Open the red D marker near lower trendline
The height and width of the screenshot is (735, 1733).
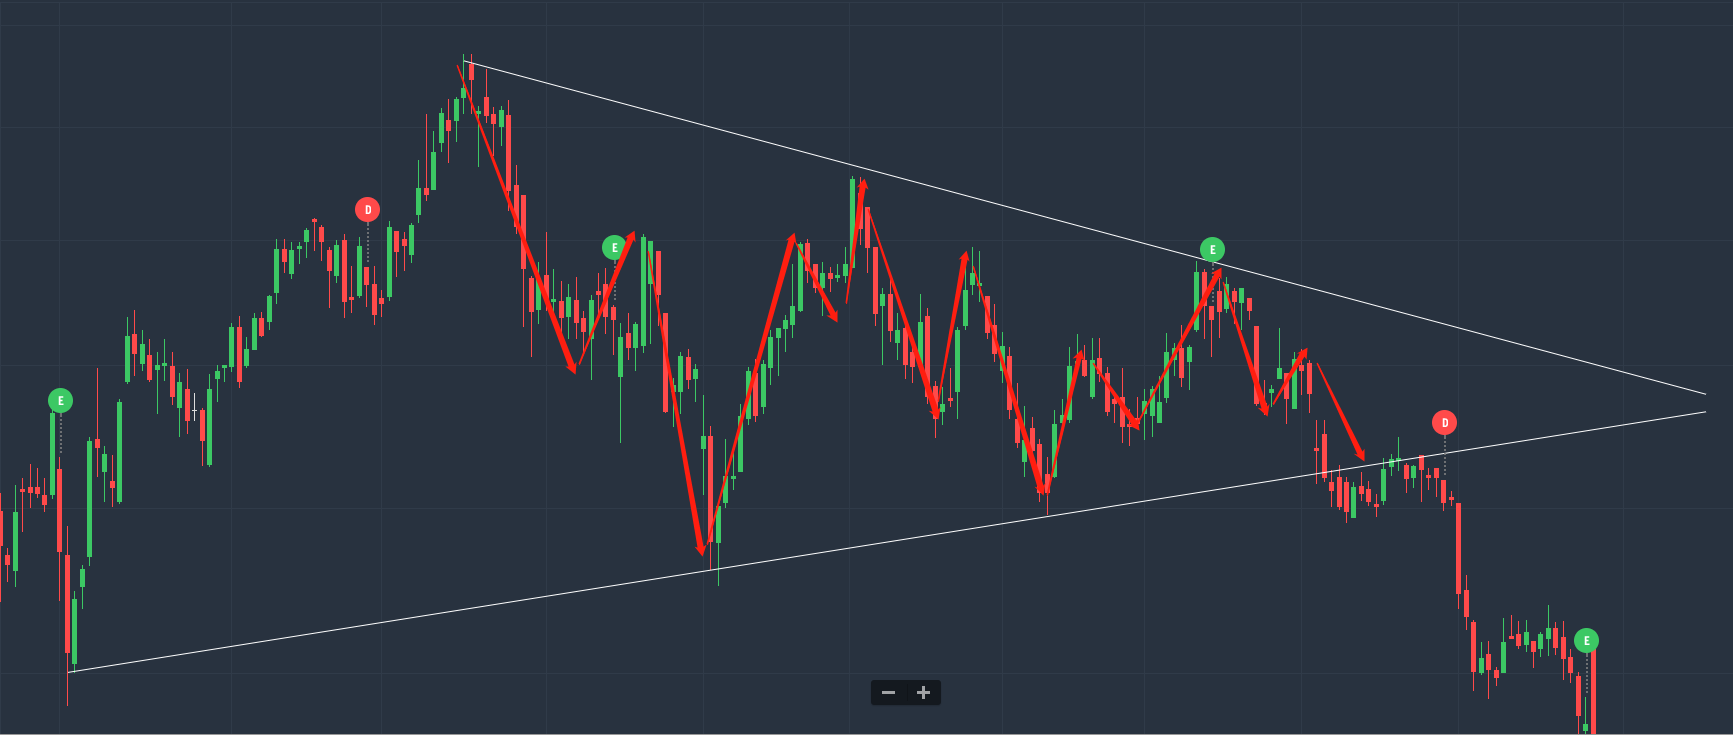(x=1444, y=423)
